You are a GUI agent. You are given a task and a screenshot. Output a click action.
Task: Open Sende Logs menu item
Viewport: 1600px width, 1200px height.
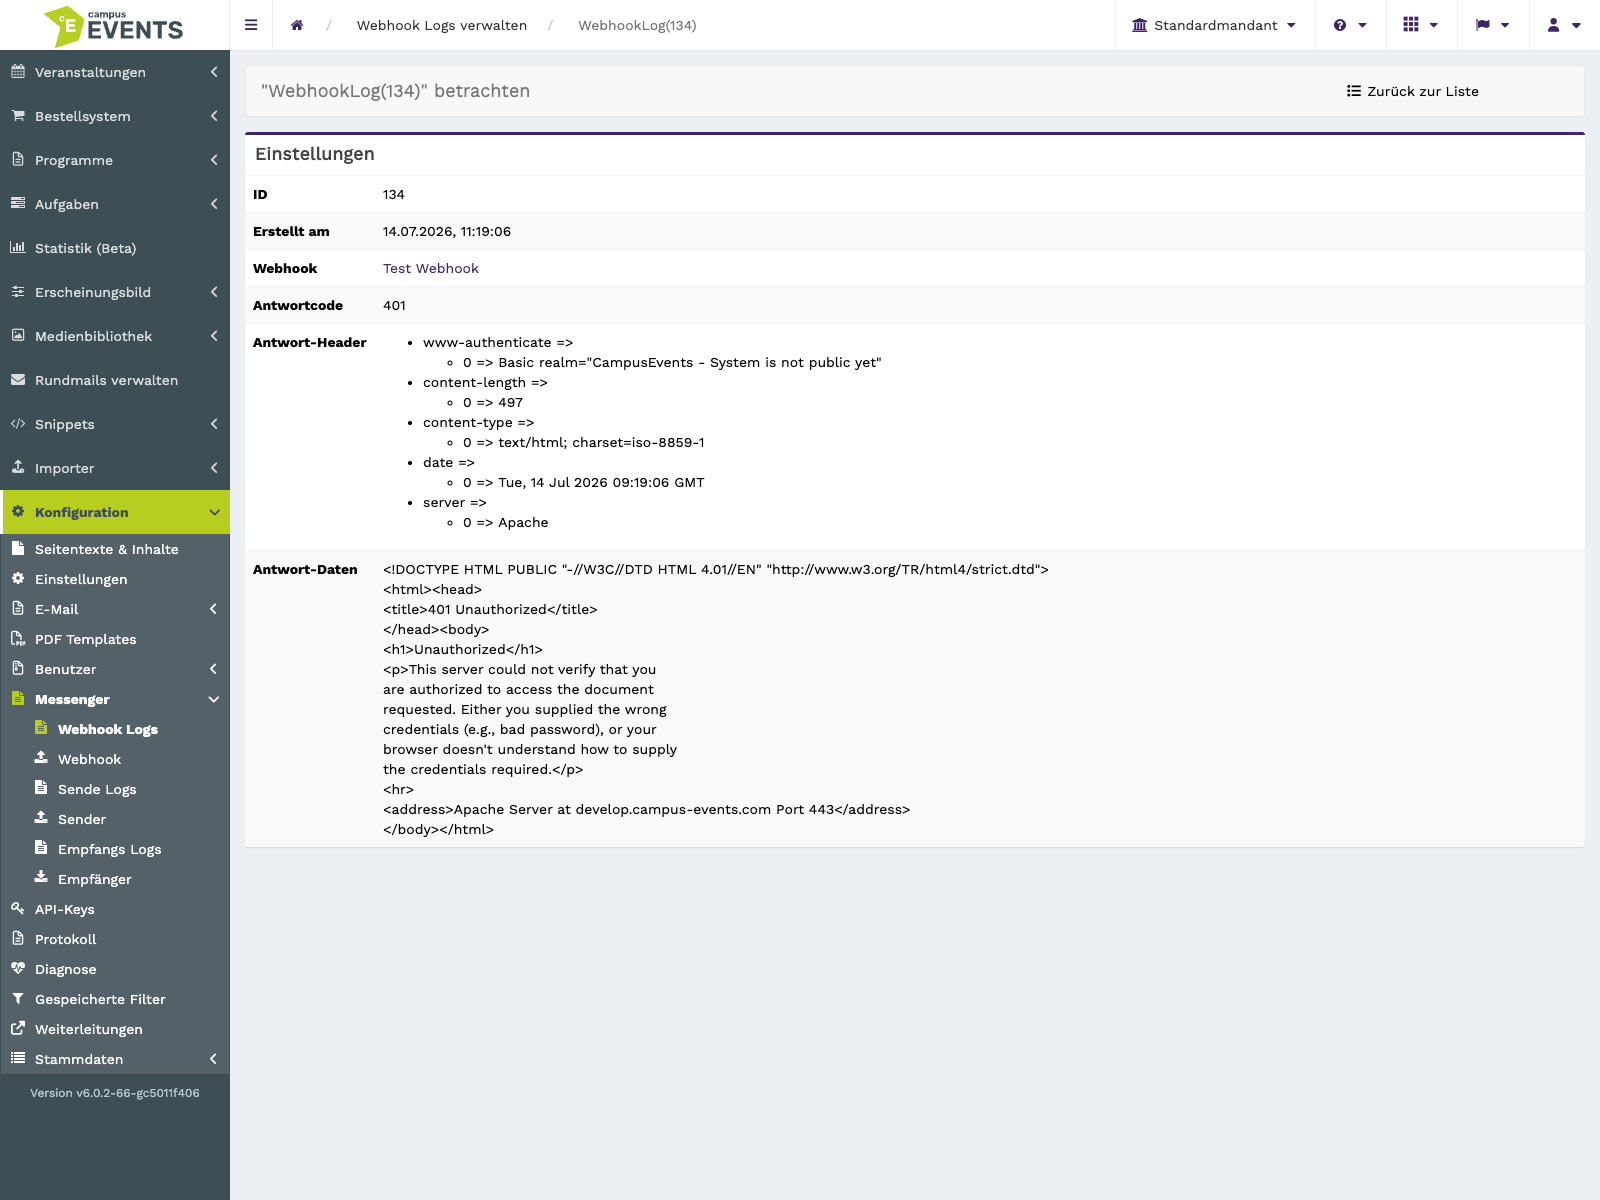[x=97, y=789]
